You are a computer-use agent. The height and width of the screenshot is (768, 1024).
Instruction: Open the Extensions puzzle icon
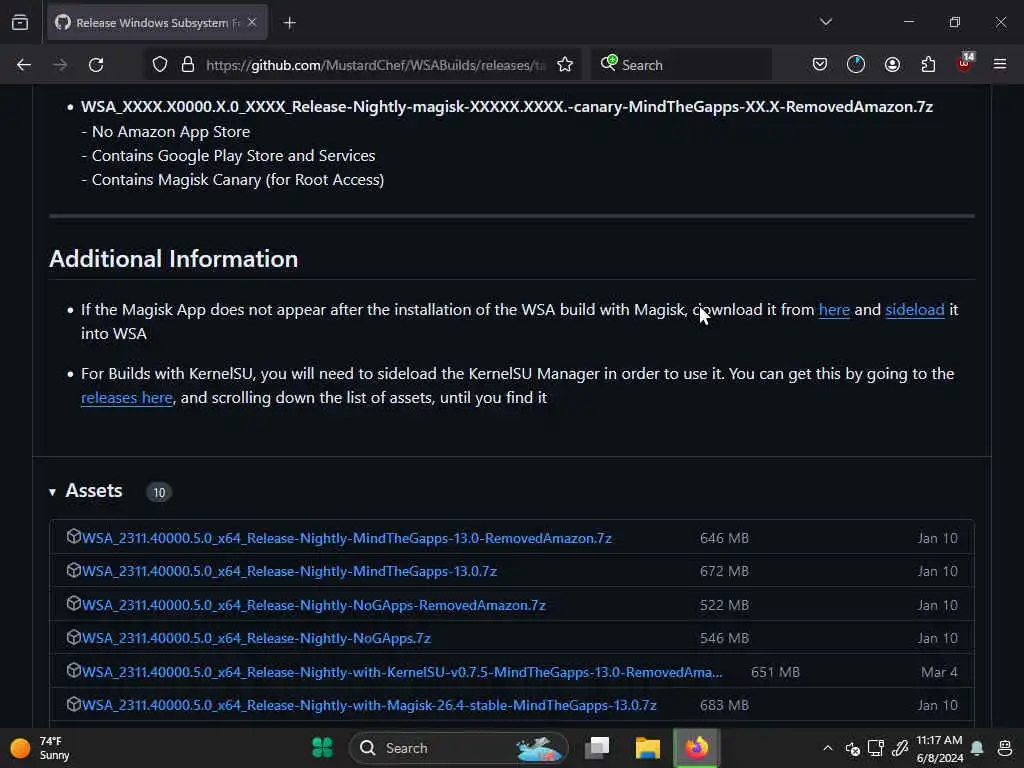pos(928,64)
